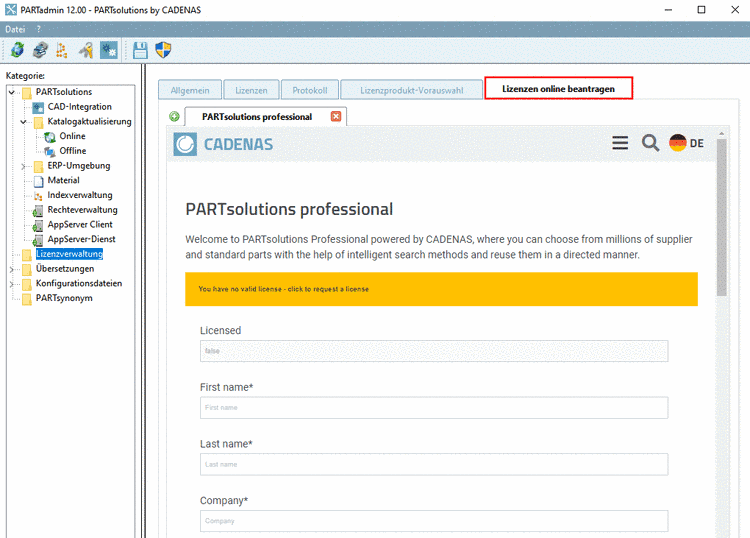Switch to the Protokoll tab

pyautogui.click(x=310, y=90)
